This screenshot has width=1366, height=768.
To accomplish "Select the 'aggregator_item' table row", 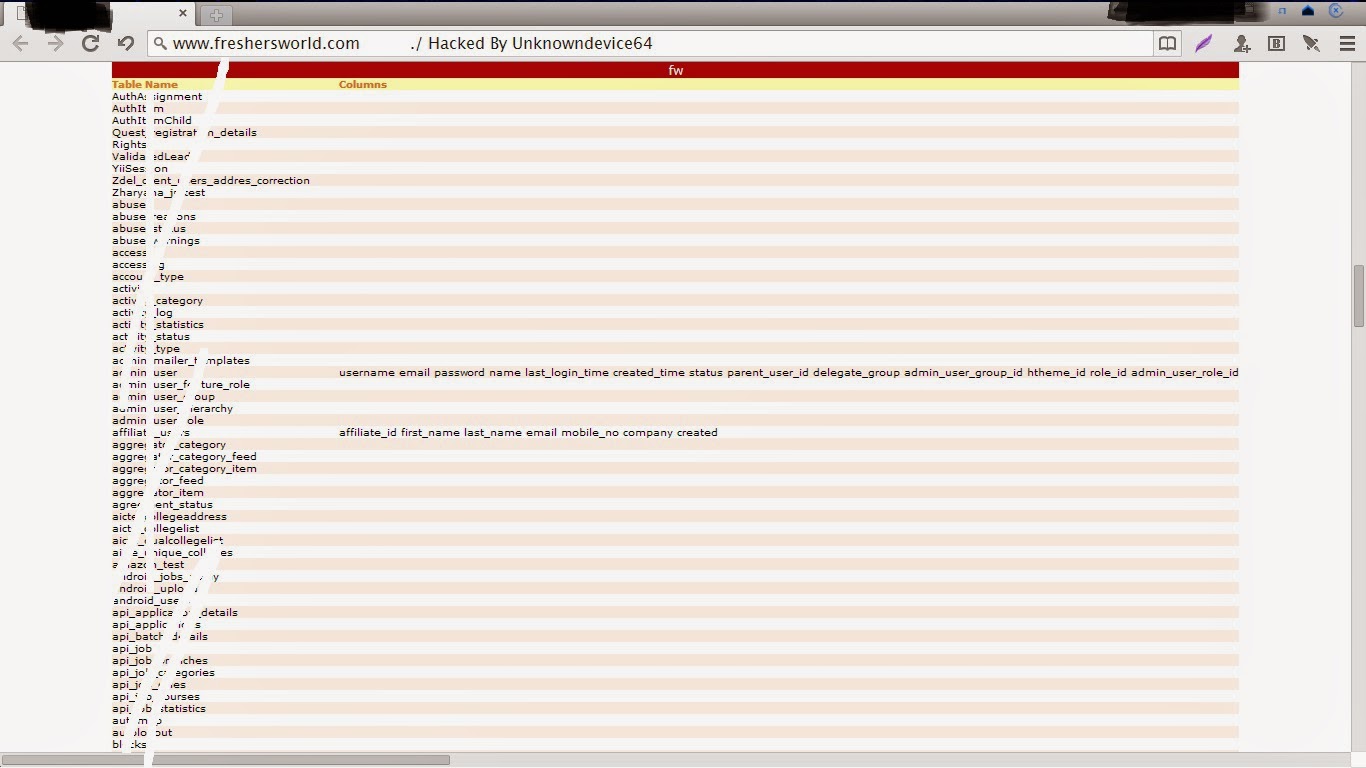I will (675, 493).
